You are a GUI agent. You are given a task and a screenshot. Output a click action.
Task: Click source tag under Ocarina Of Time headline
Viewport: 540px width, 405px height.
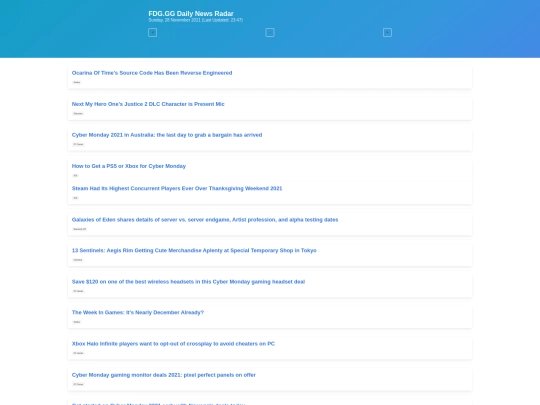pyautogui.click(x=77, y=82)
